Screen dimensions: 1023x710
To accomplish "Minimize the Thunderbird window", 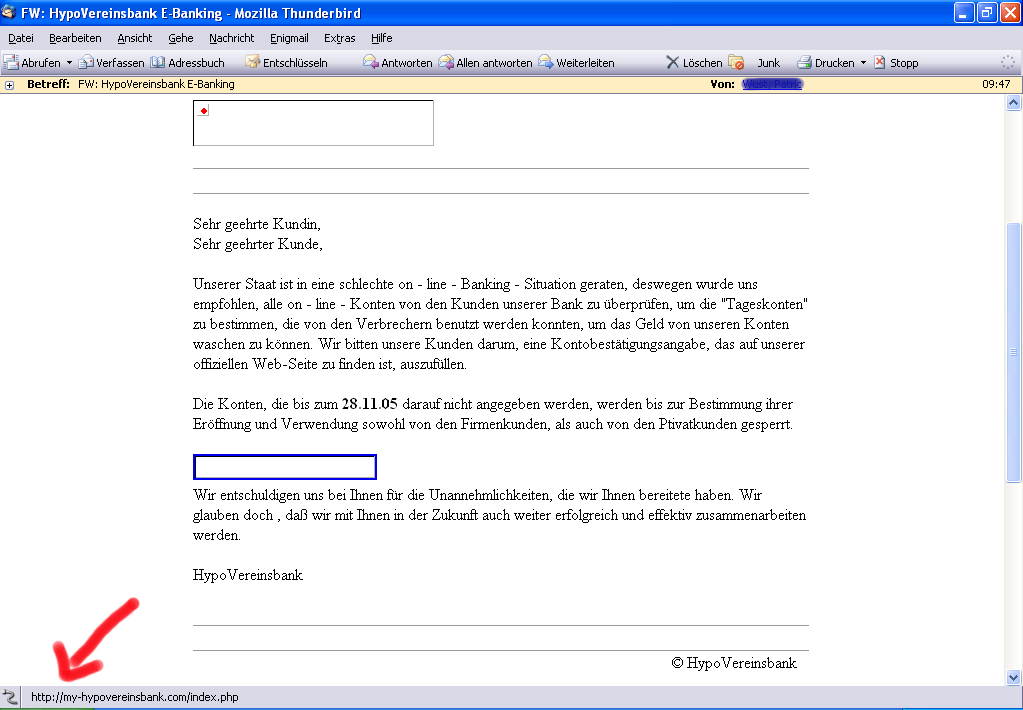I will [x=964, y=12].
